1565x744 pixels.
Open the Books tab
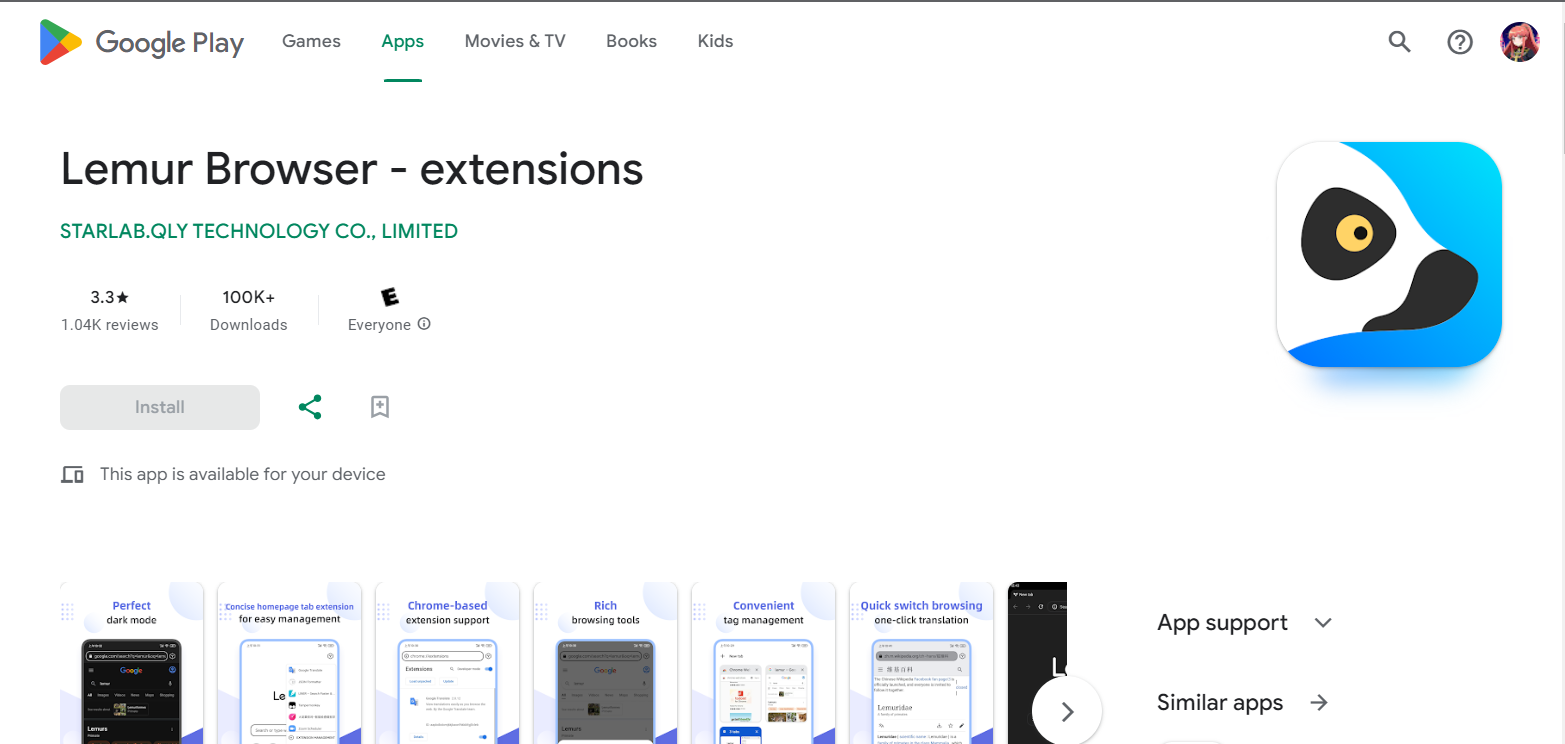(x=631, y=42)
